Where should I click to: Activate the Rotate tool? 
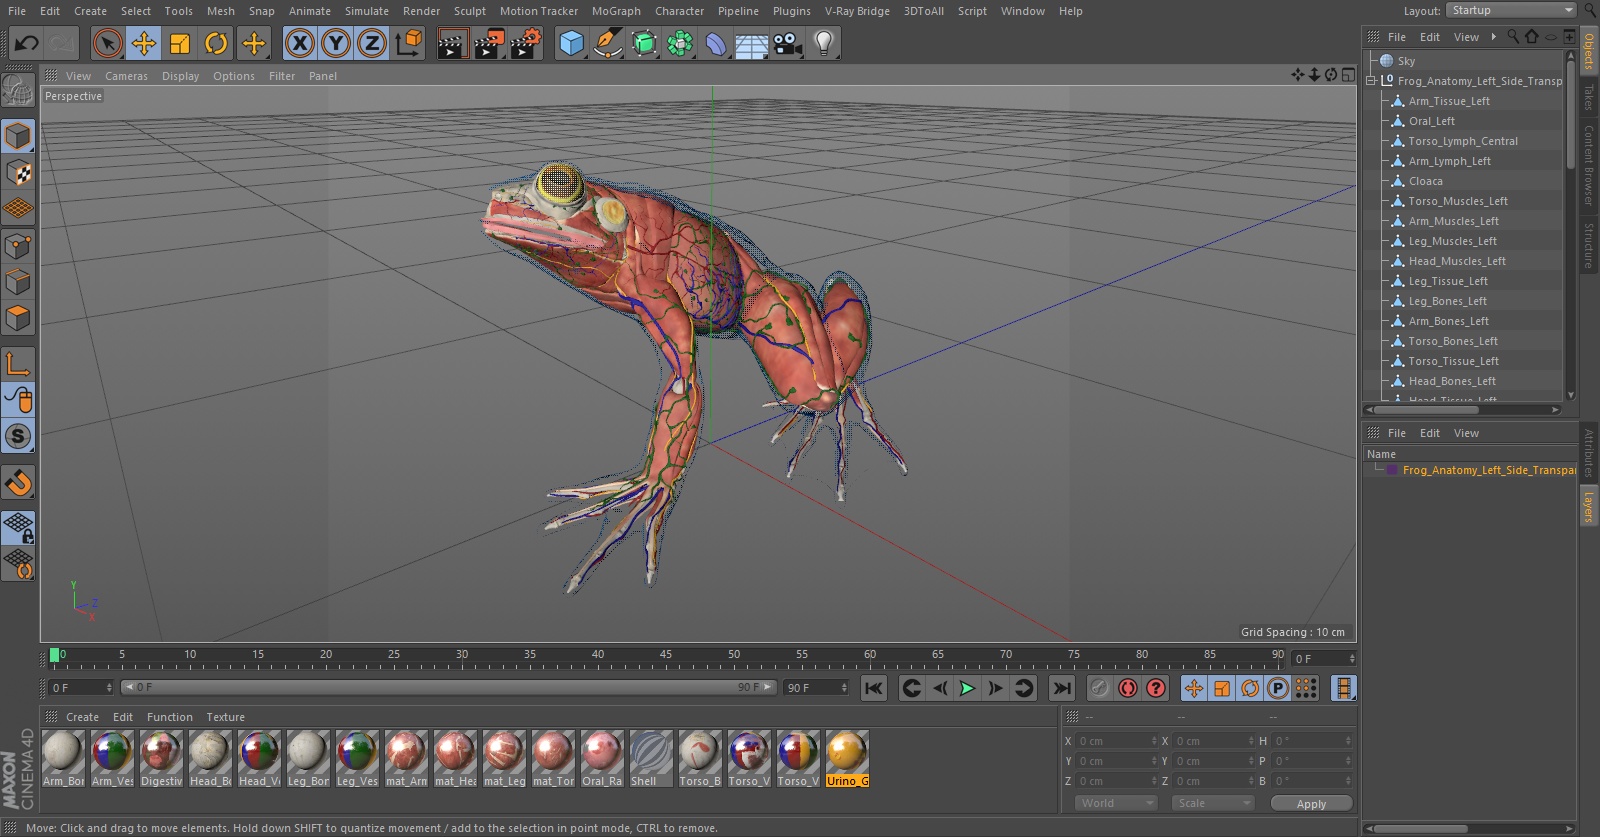pyautogui.click(x=216, y=43)
